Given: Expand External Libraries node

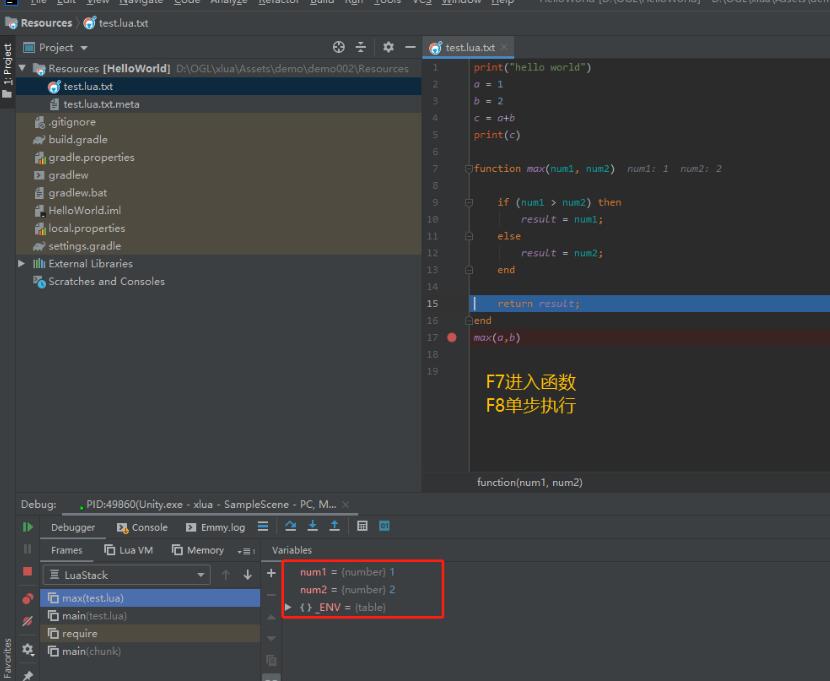Looking at the screenshot, I should tap(21, 263).
